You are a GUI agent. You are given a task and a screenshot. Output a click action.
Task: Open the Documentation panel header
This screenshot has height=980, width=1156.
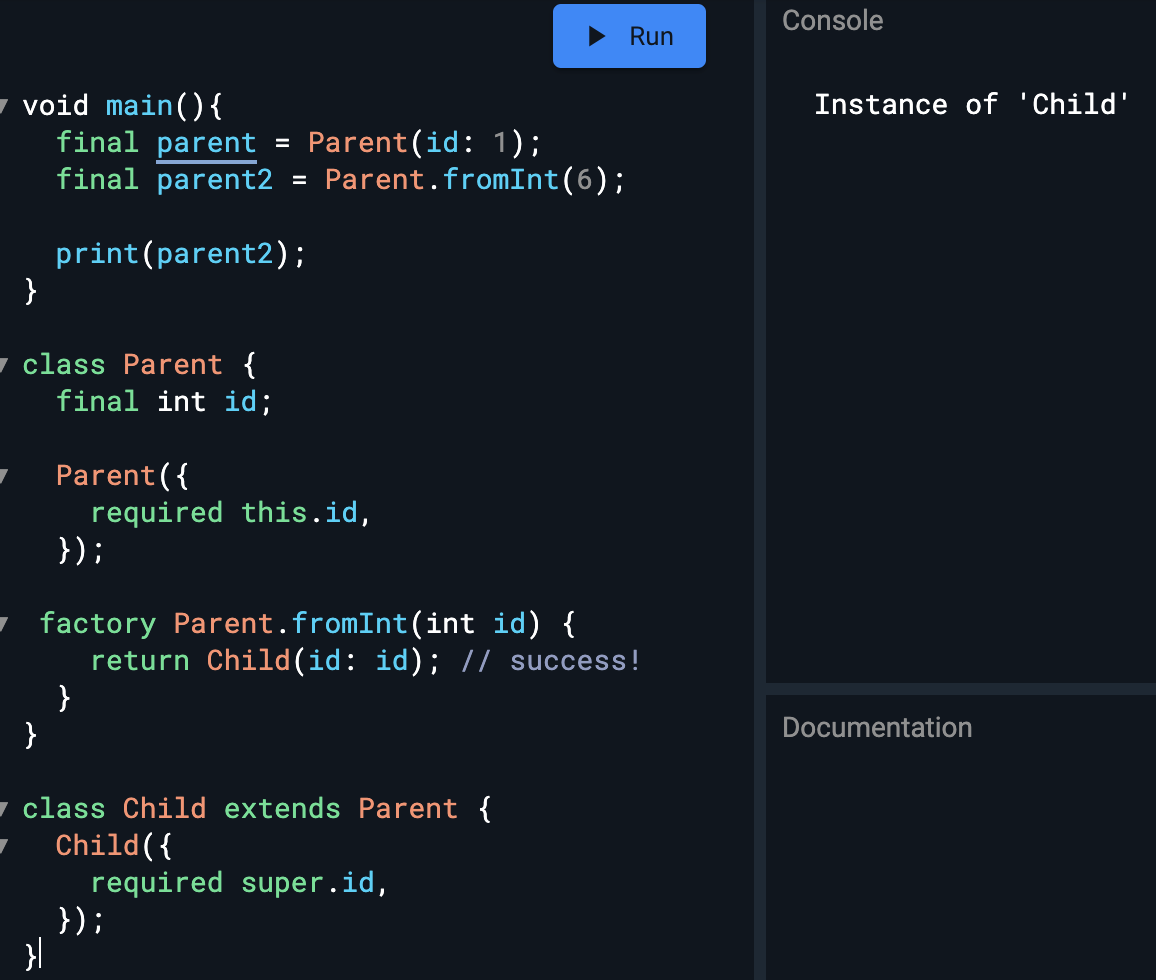(x=877, y=728)
